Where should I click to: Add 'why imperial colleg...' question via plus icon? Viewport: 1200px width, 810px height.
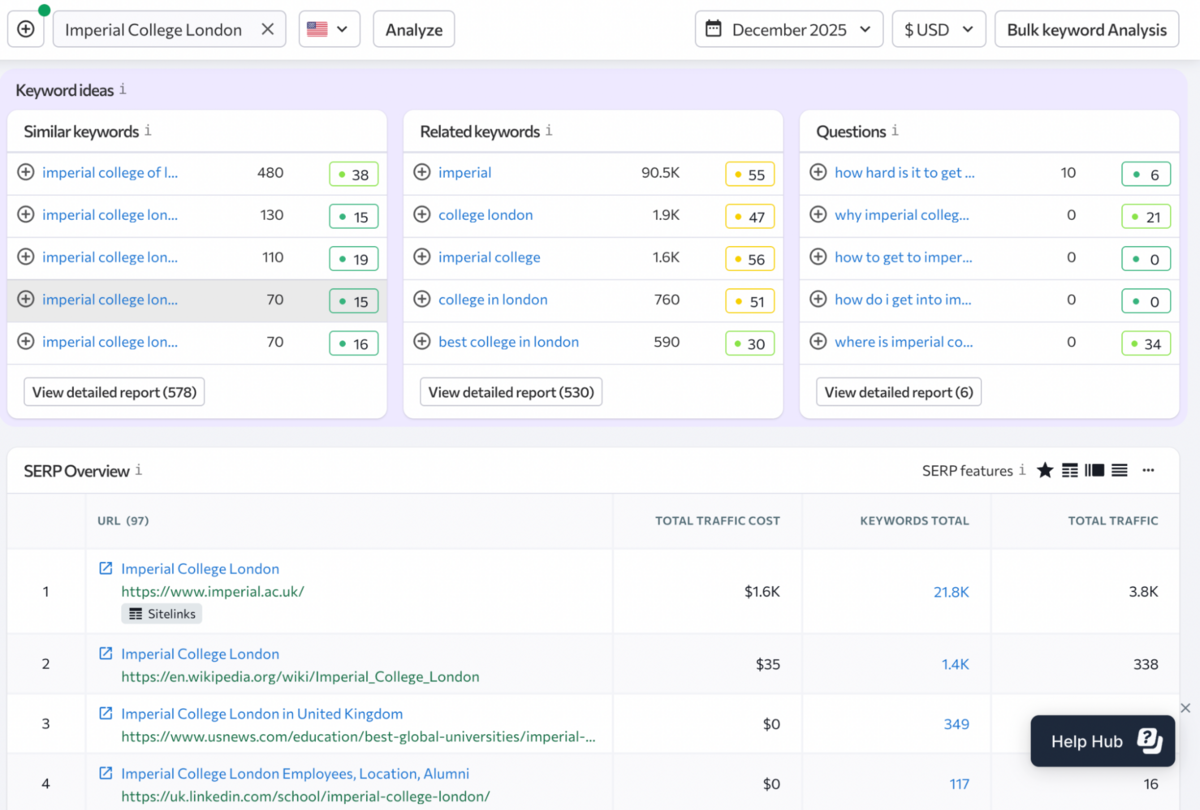(x=818, y=214)
